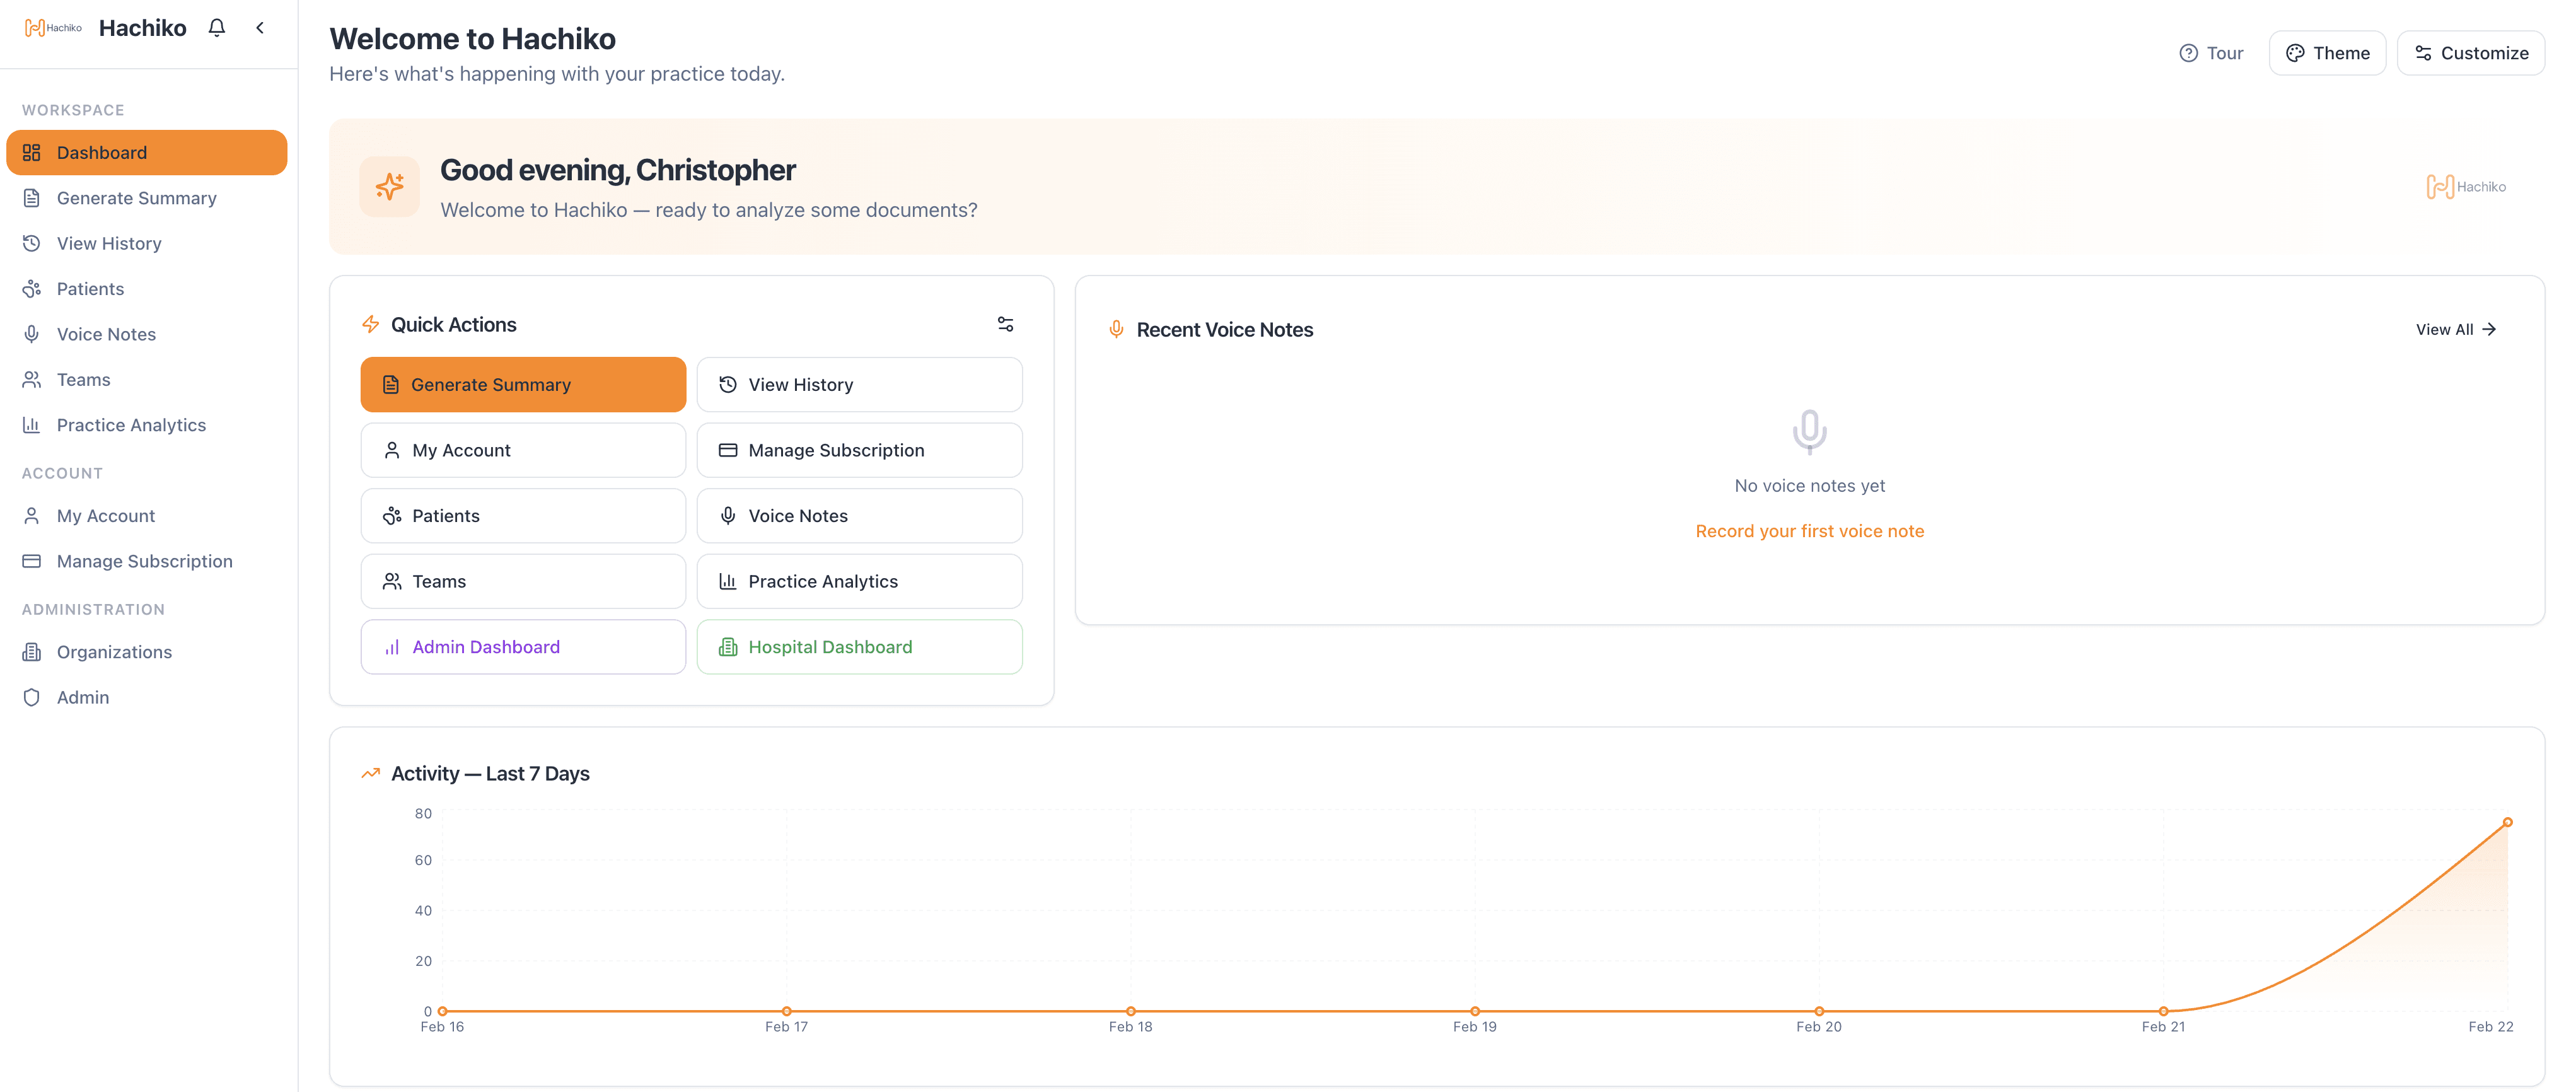
Task: Click Record your first voice note link
Action: pyautogui.click(x=1808, y=531)
